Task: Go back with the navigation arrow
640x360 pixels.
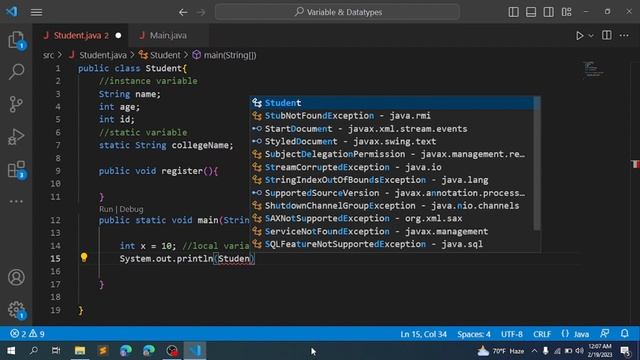Action: tap(183, 12)
